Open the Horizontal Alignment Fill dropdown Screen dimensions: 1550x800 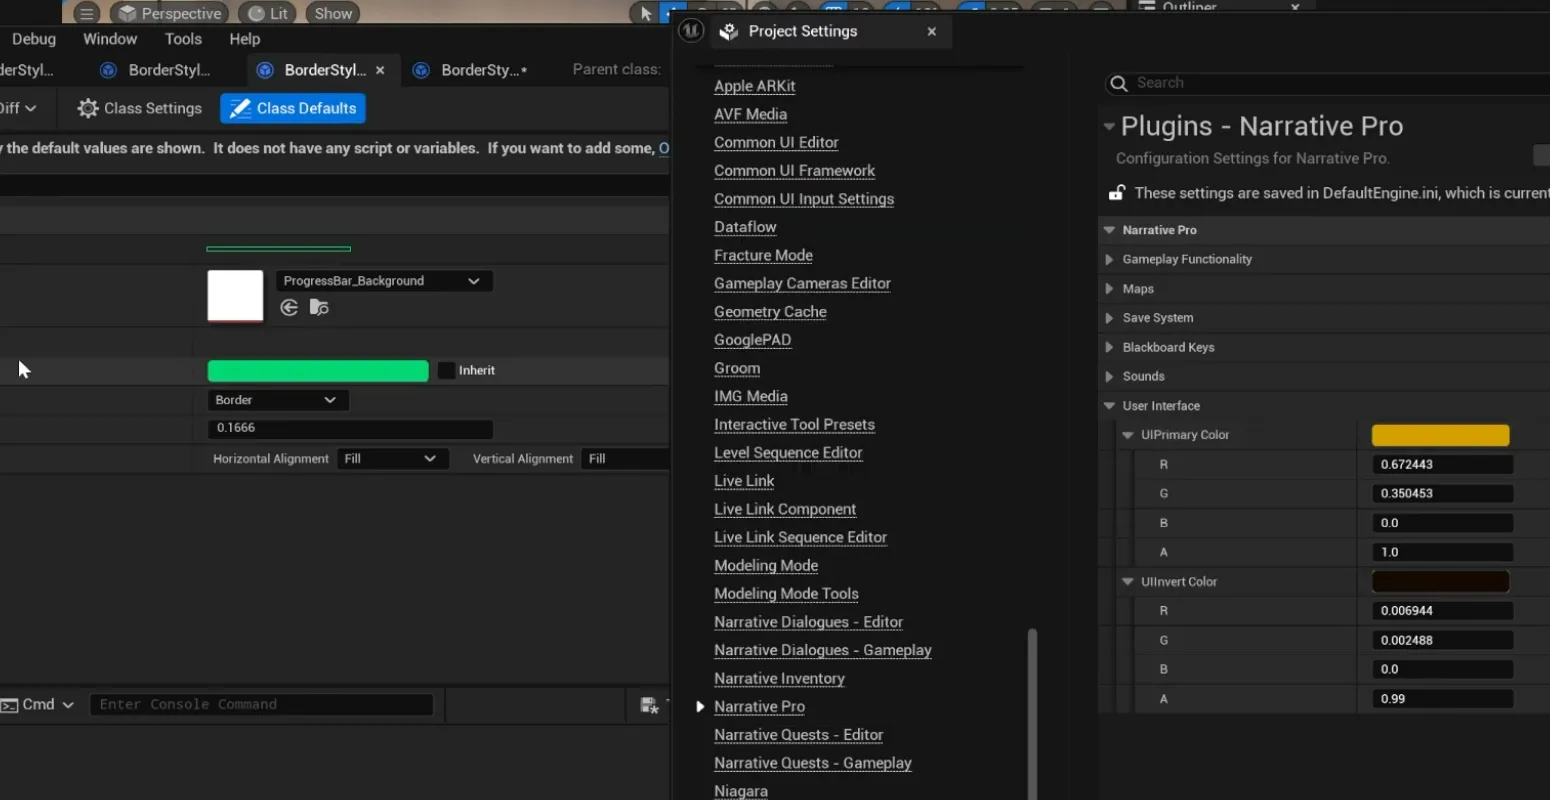point(392,459)
